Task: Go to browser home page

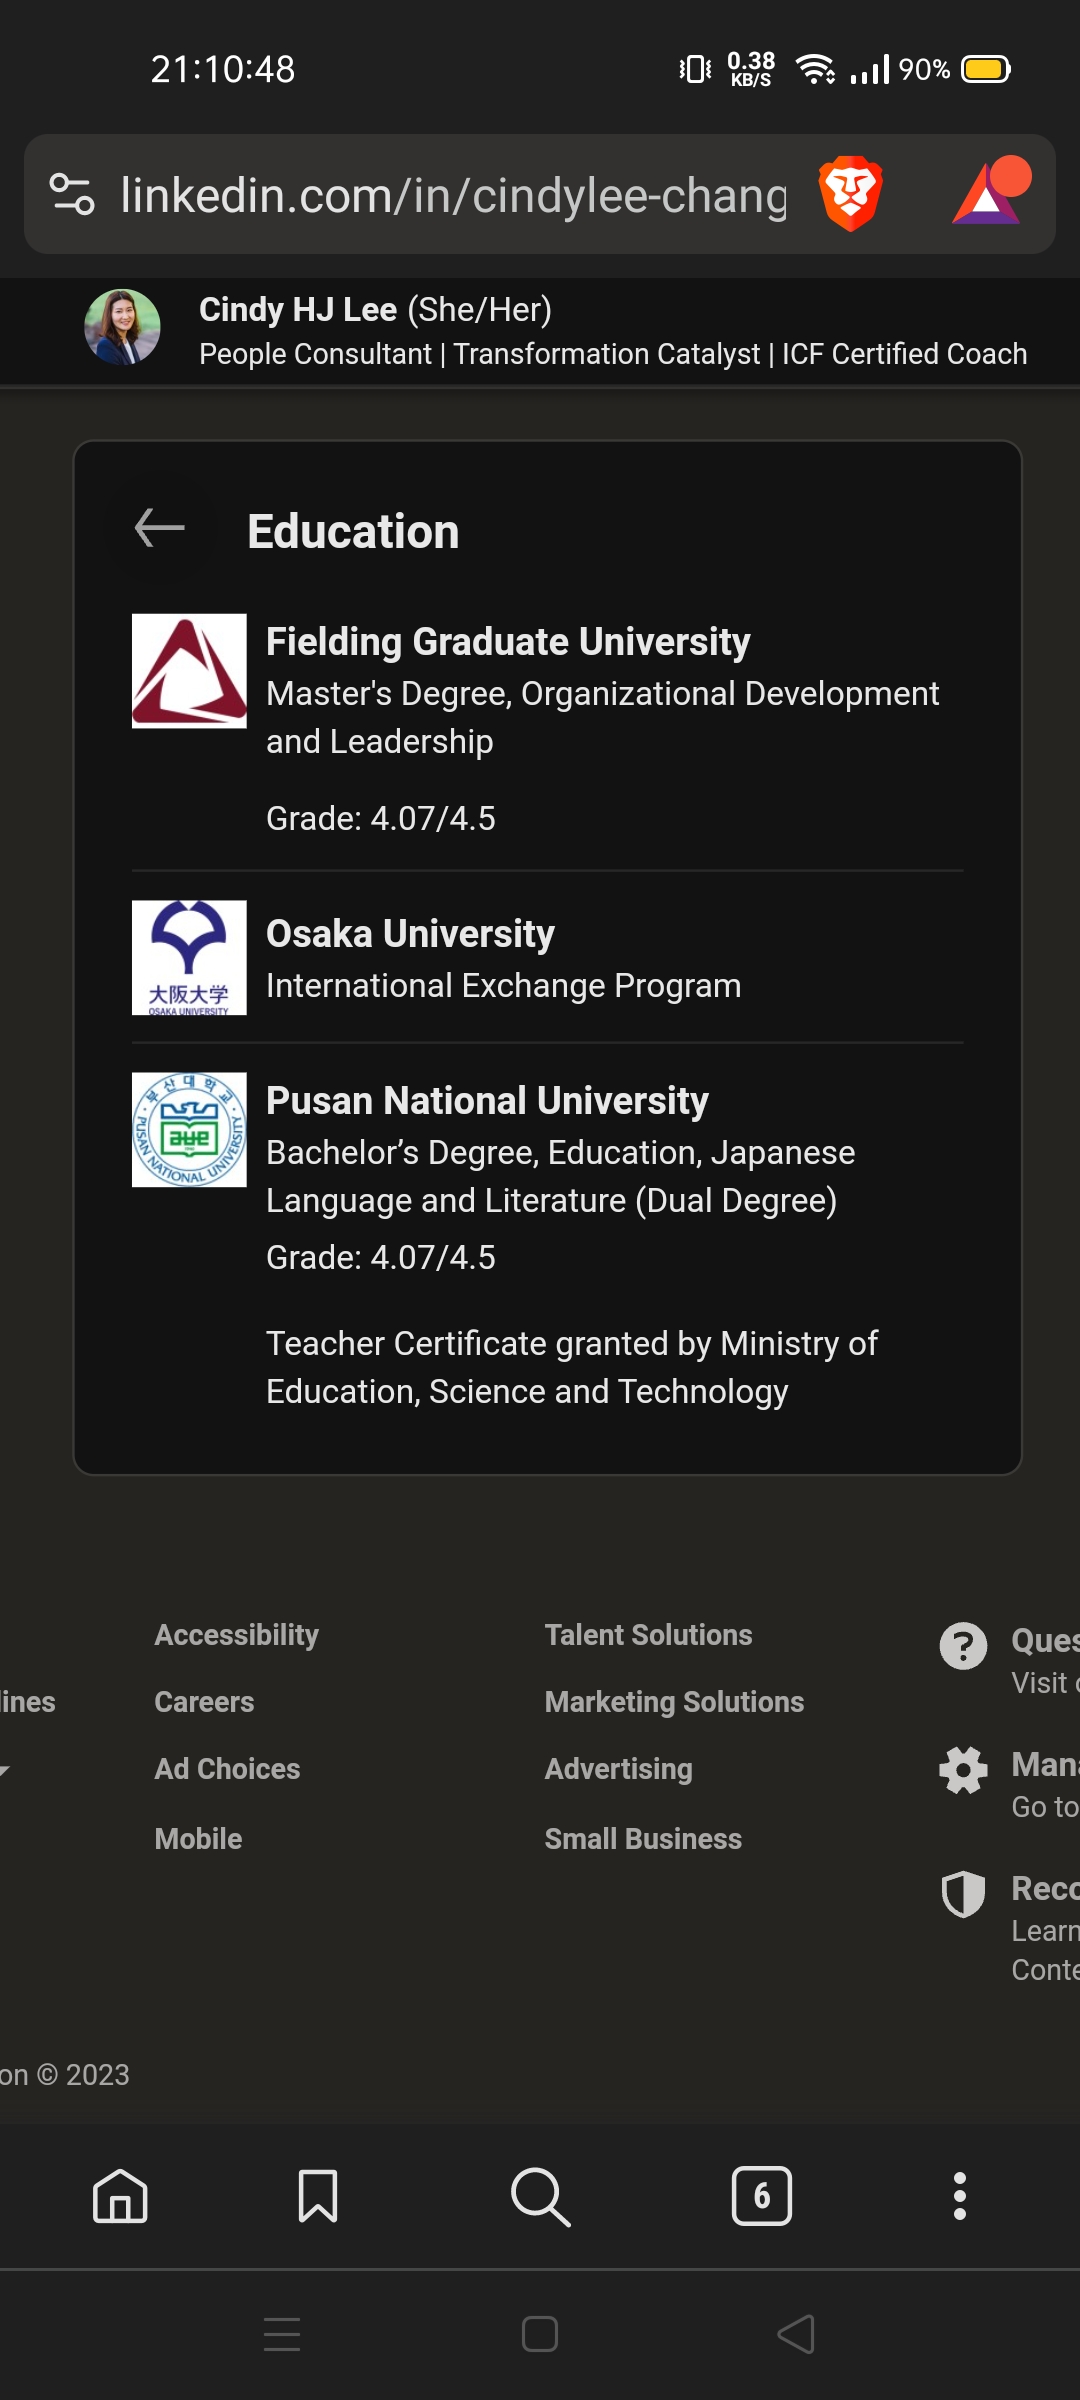Action: tap(120, 2196)
